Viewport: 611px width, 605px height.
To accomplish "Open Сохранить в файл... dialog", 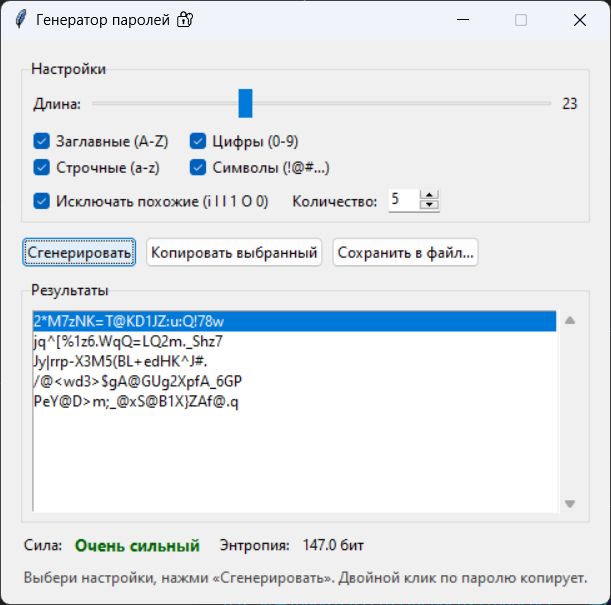I will pyautogui.click(x=405, y=253).
